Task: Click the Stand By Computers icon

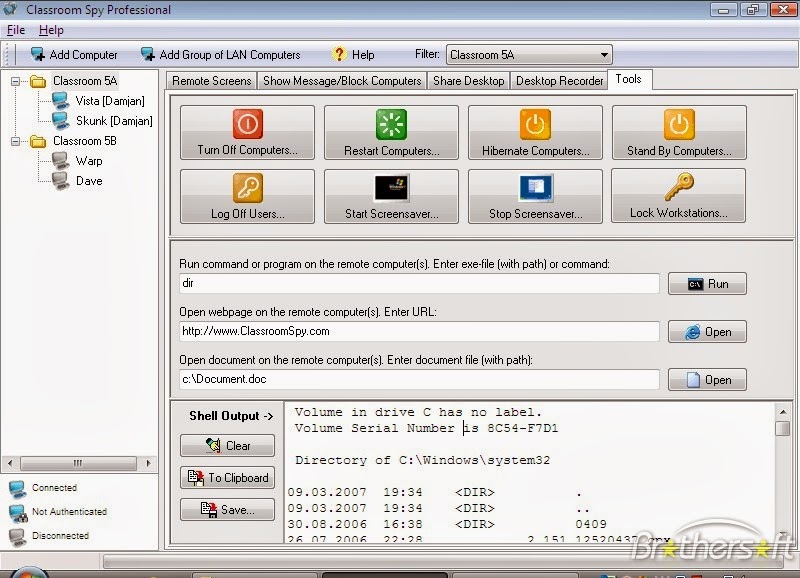Action: coord(679,124)
